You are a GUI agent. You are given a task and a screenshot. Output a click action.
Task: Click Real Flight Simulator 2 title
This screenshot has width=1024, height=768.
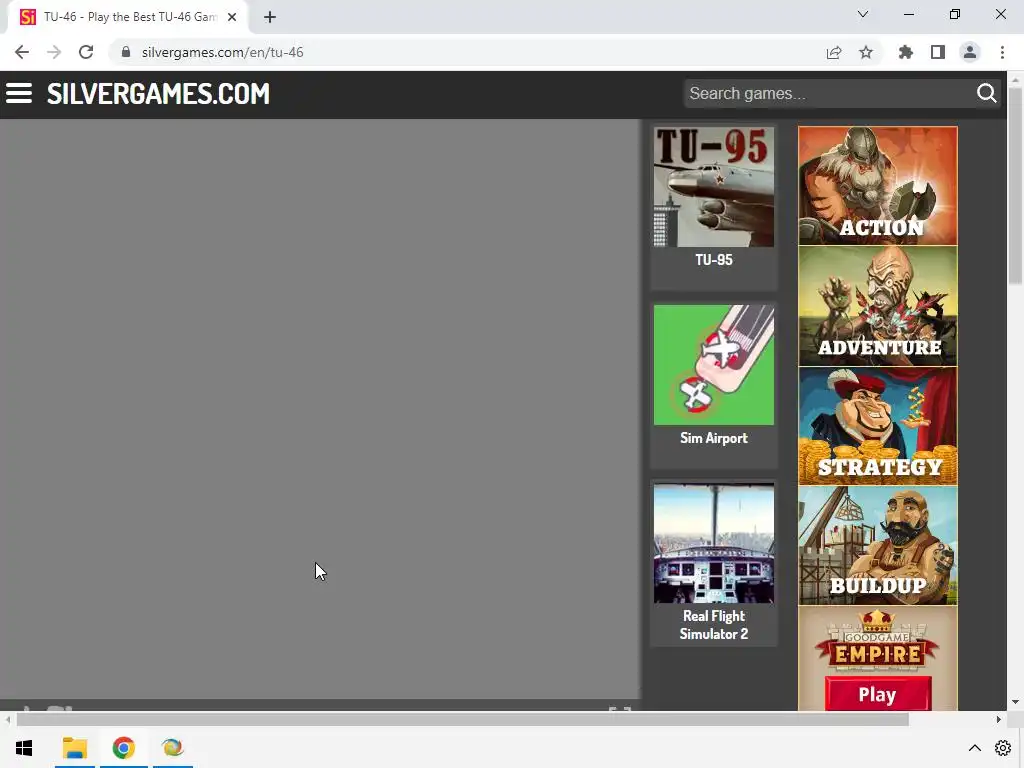coord(714,625)
